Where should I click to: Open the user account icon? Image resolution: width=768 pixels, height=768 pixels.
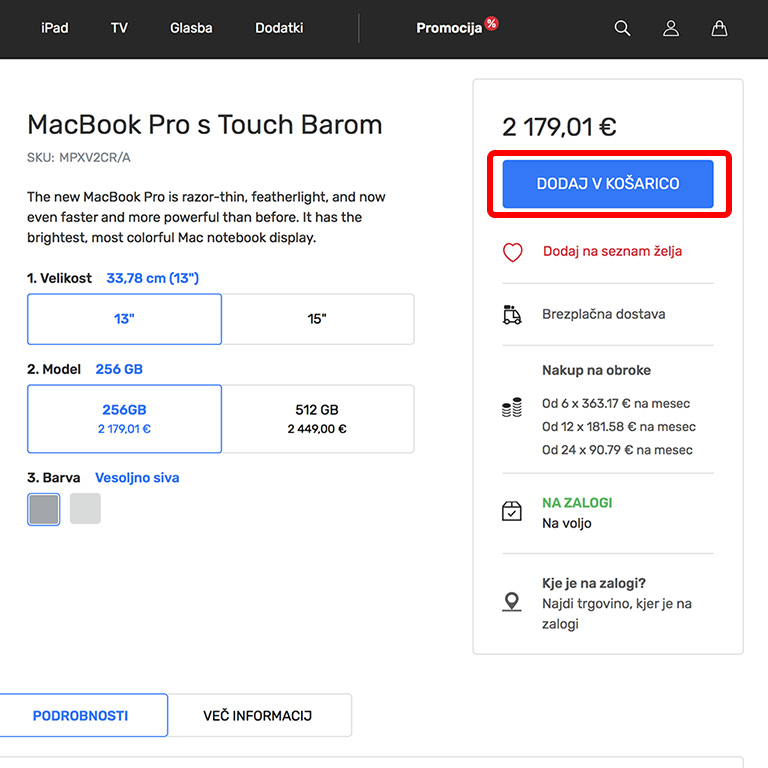coord(671,28)
